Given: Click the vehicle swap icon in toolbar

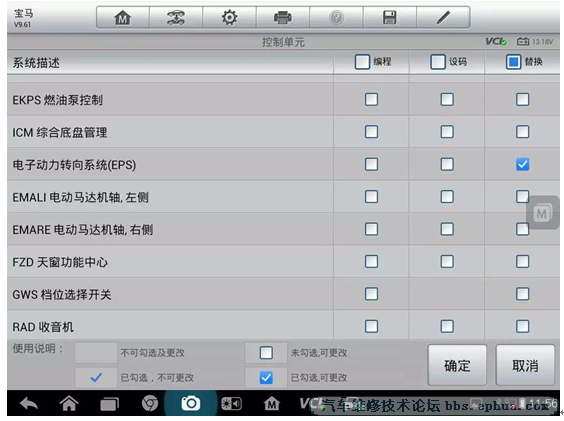Looking at the screenshot, I should click(x=176, y=17).
